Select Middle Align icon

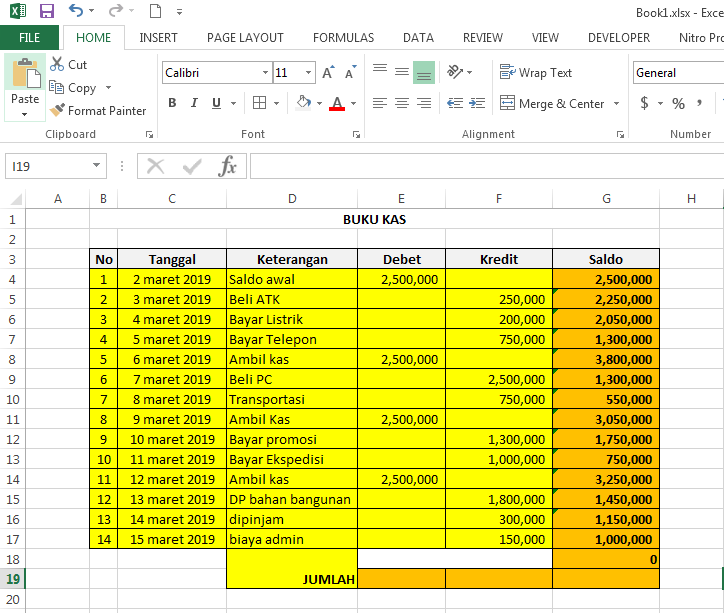pyautogui.click(x=402, y=72)
